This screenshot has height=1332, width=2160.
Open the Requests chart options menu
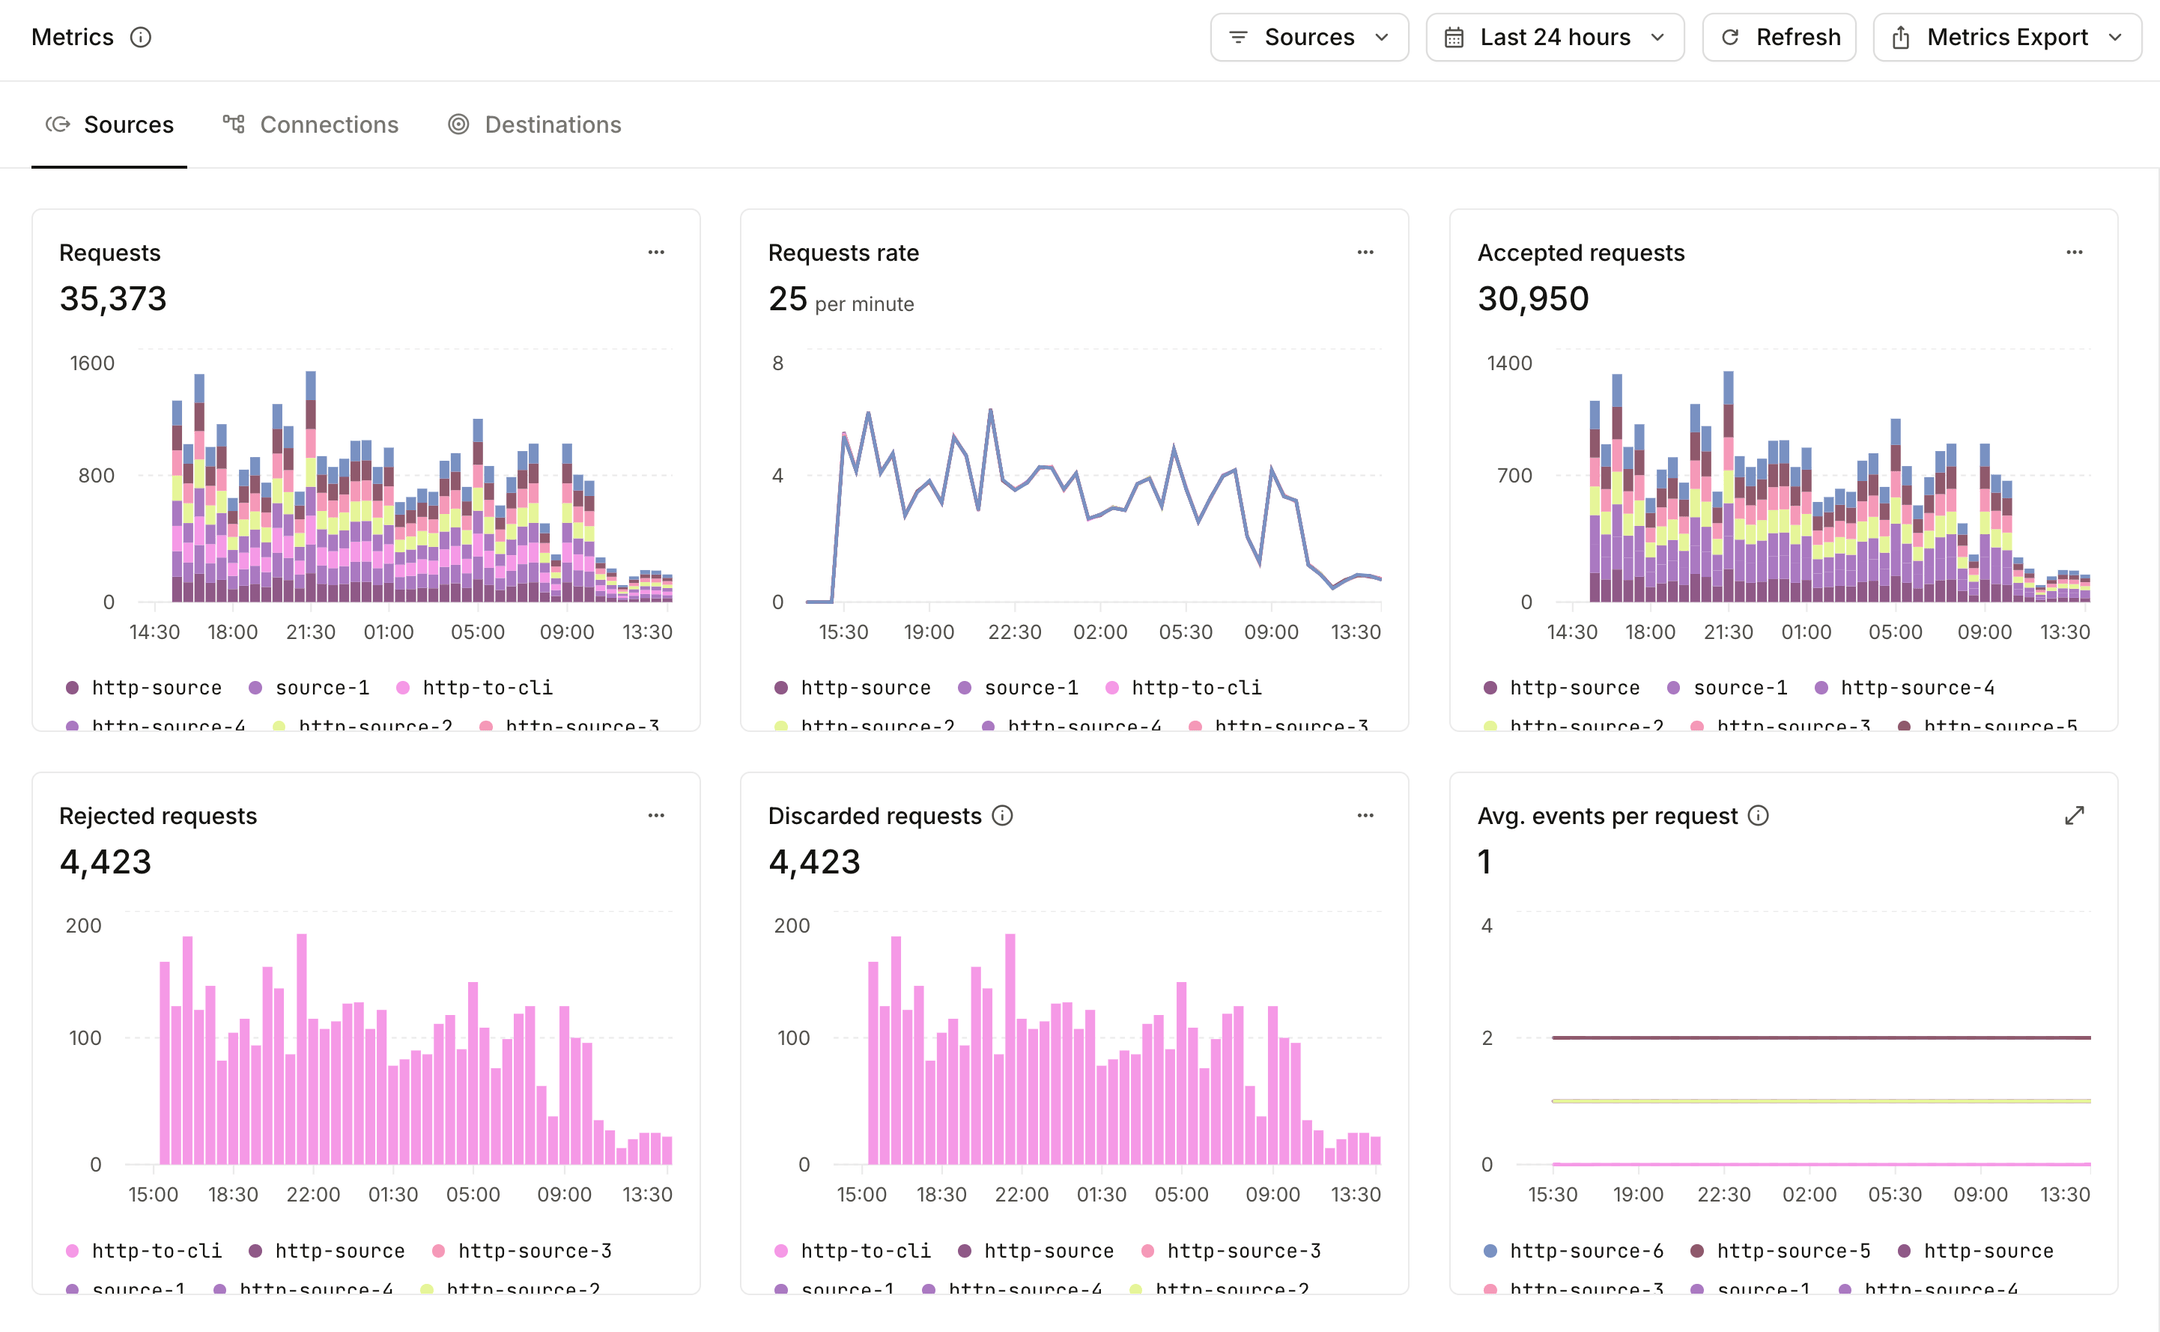coord(656,252)
